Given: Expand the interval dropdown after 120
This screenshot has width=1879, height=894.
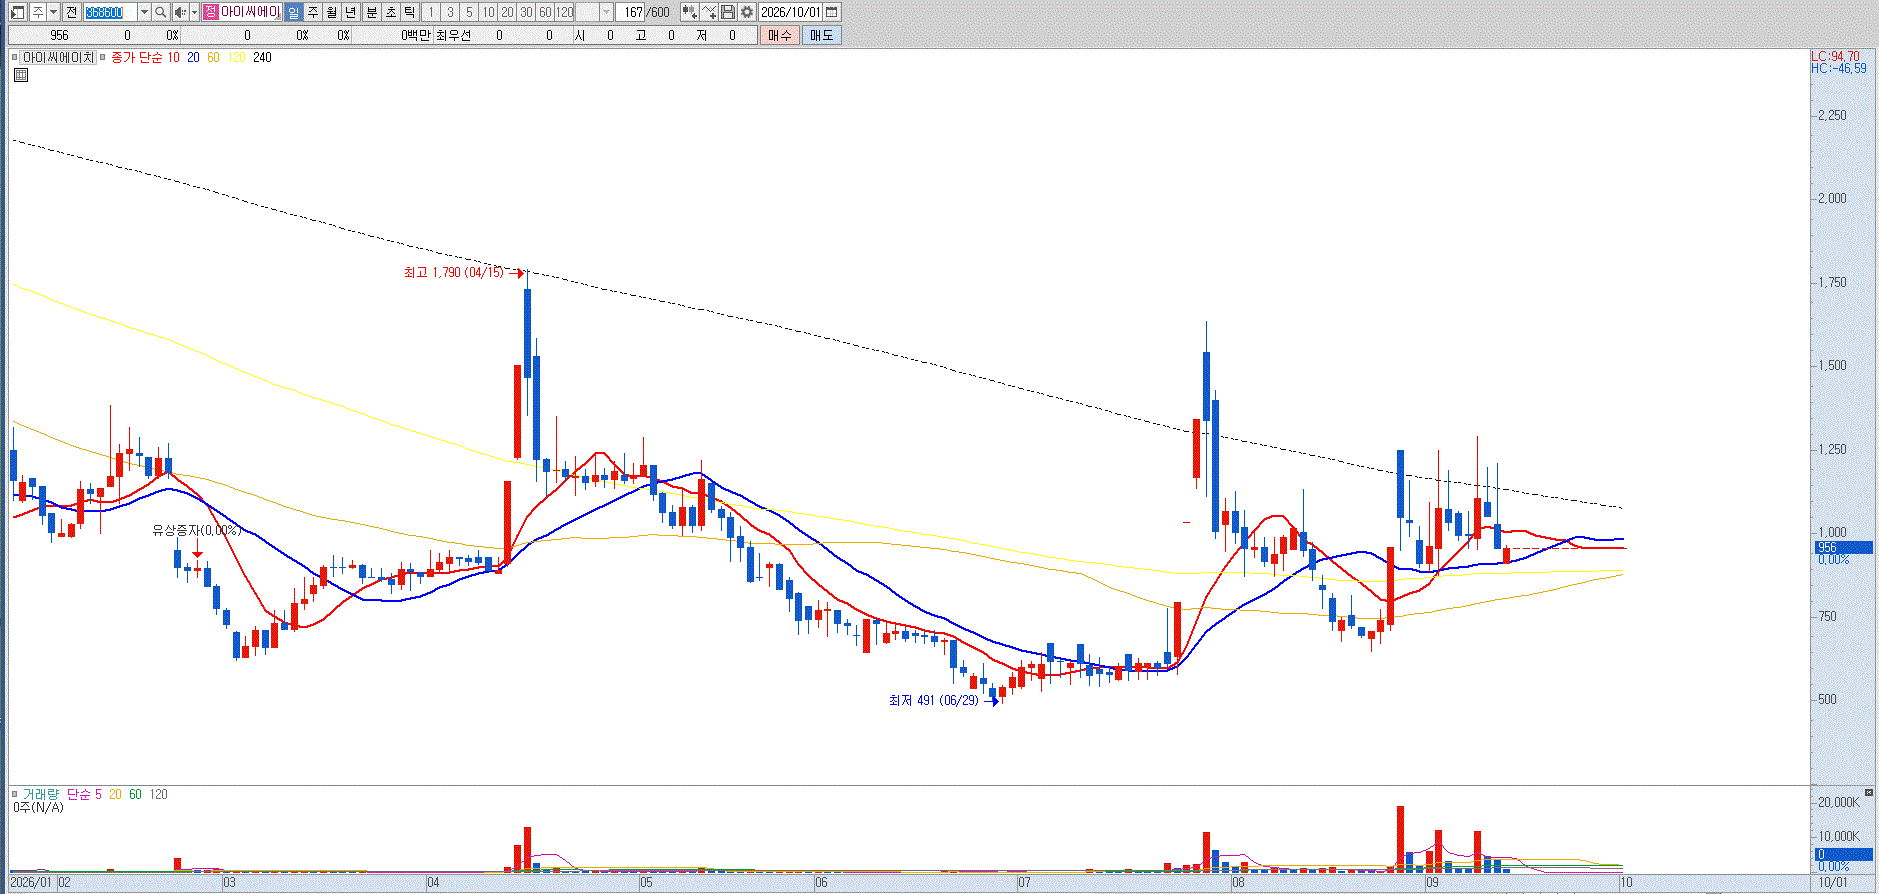Looking at the screenshot, I should coord(606,12).
